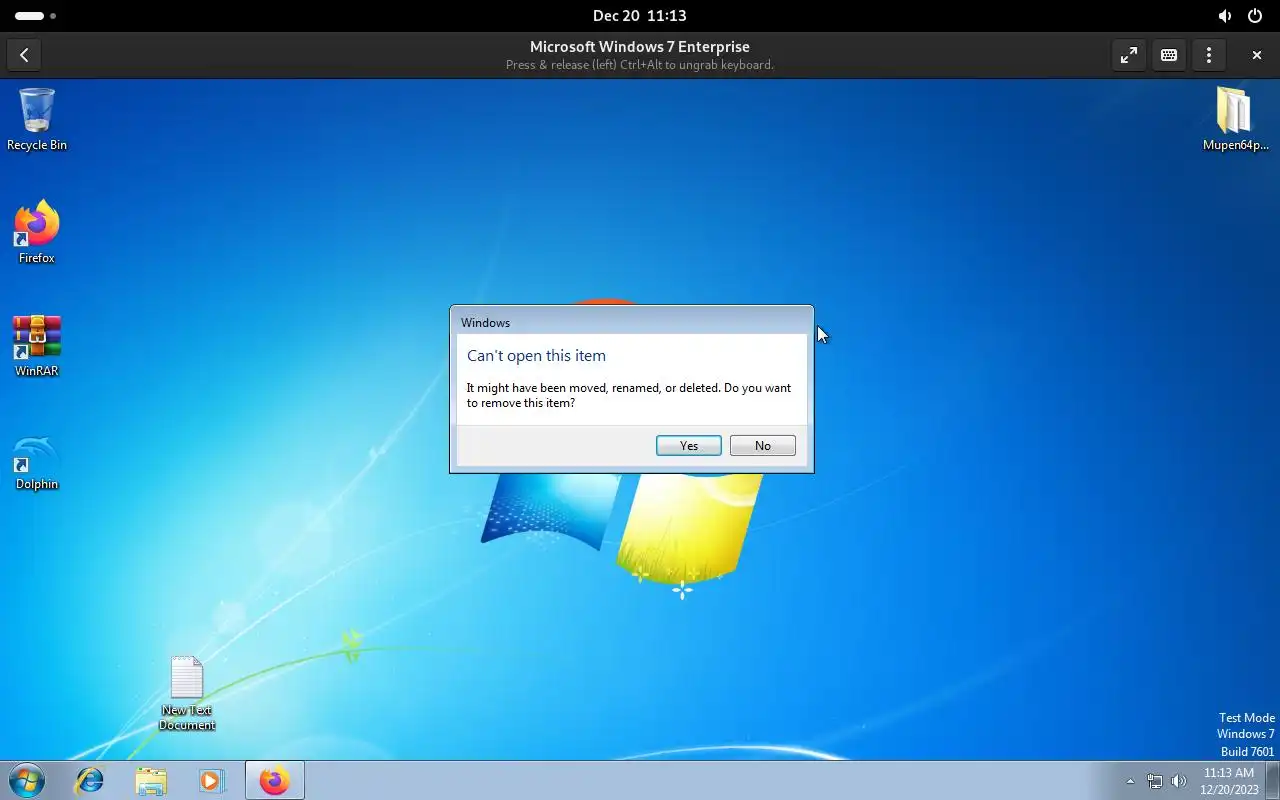Open Windows Explorer from taskbar
The width and height of the screenshot is (1280, 800).
pyautogui.click(x=151, y=780)
